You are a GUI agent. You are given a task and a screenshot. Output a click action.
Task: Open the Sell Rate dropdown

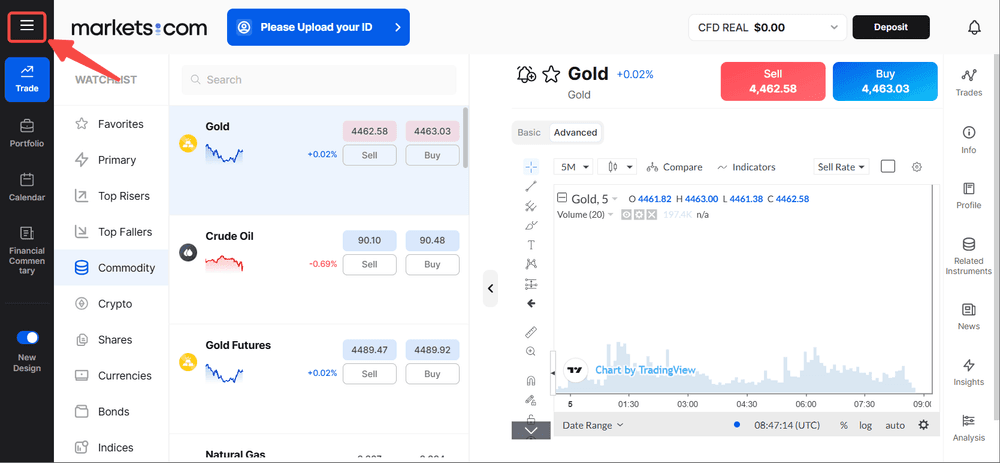pyautogui.click(x=842, y=167)
